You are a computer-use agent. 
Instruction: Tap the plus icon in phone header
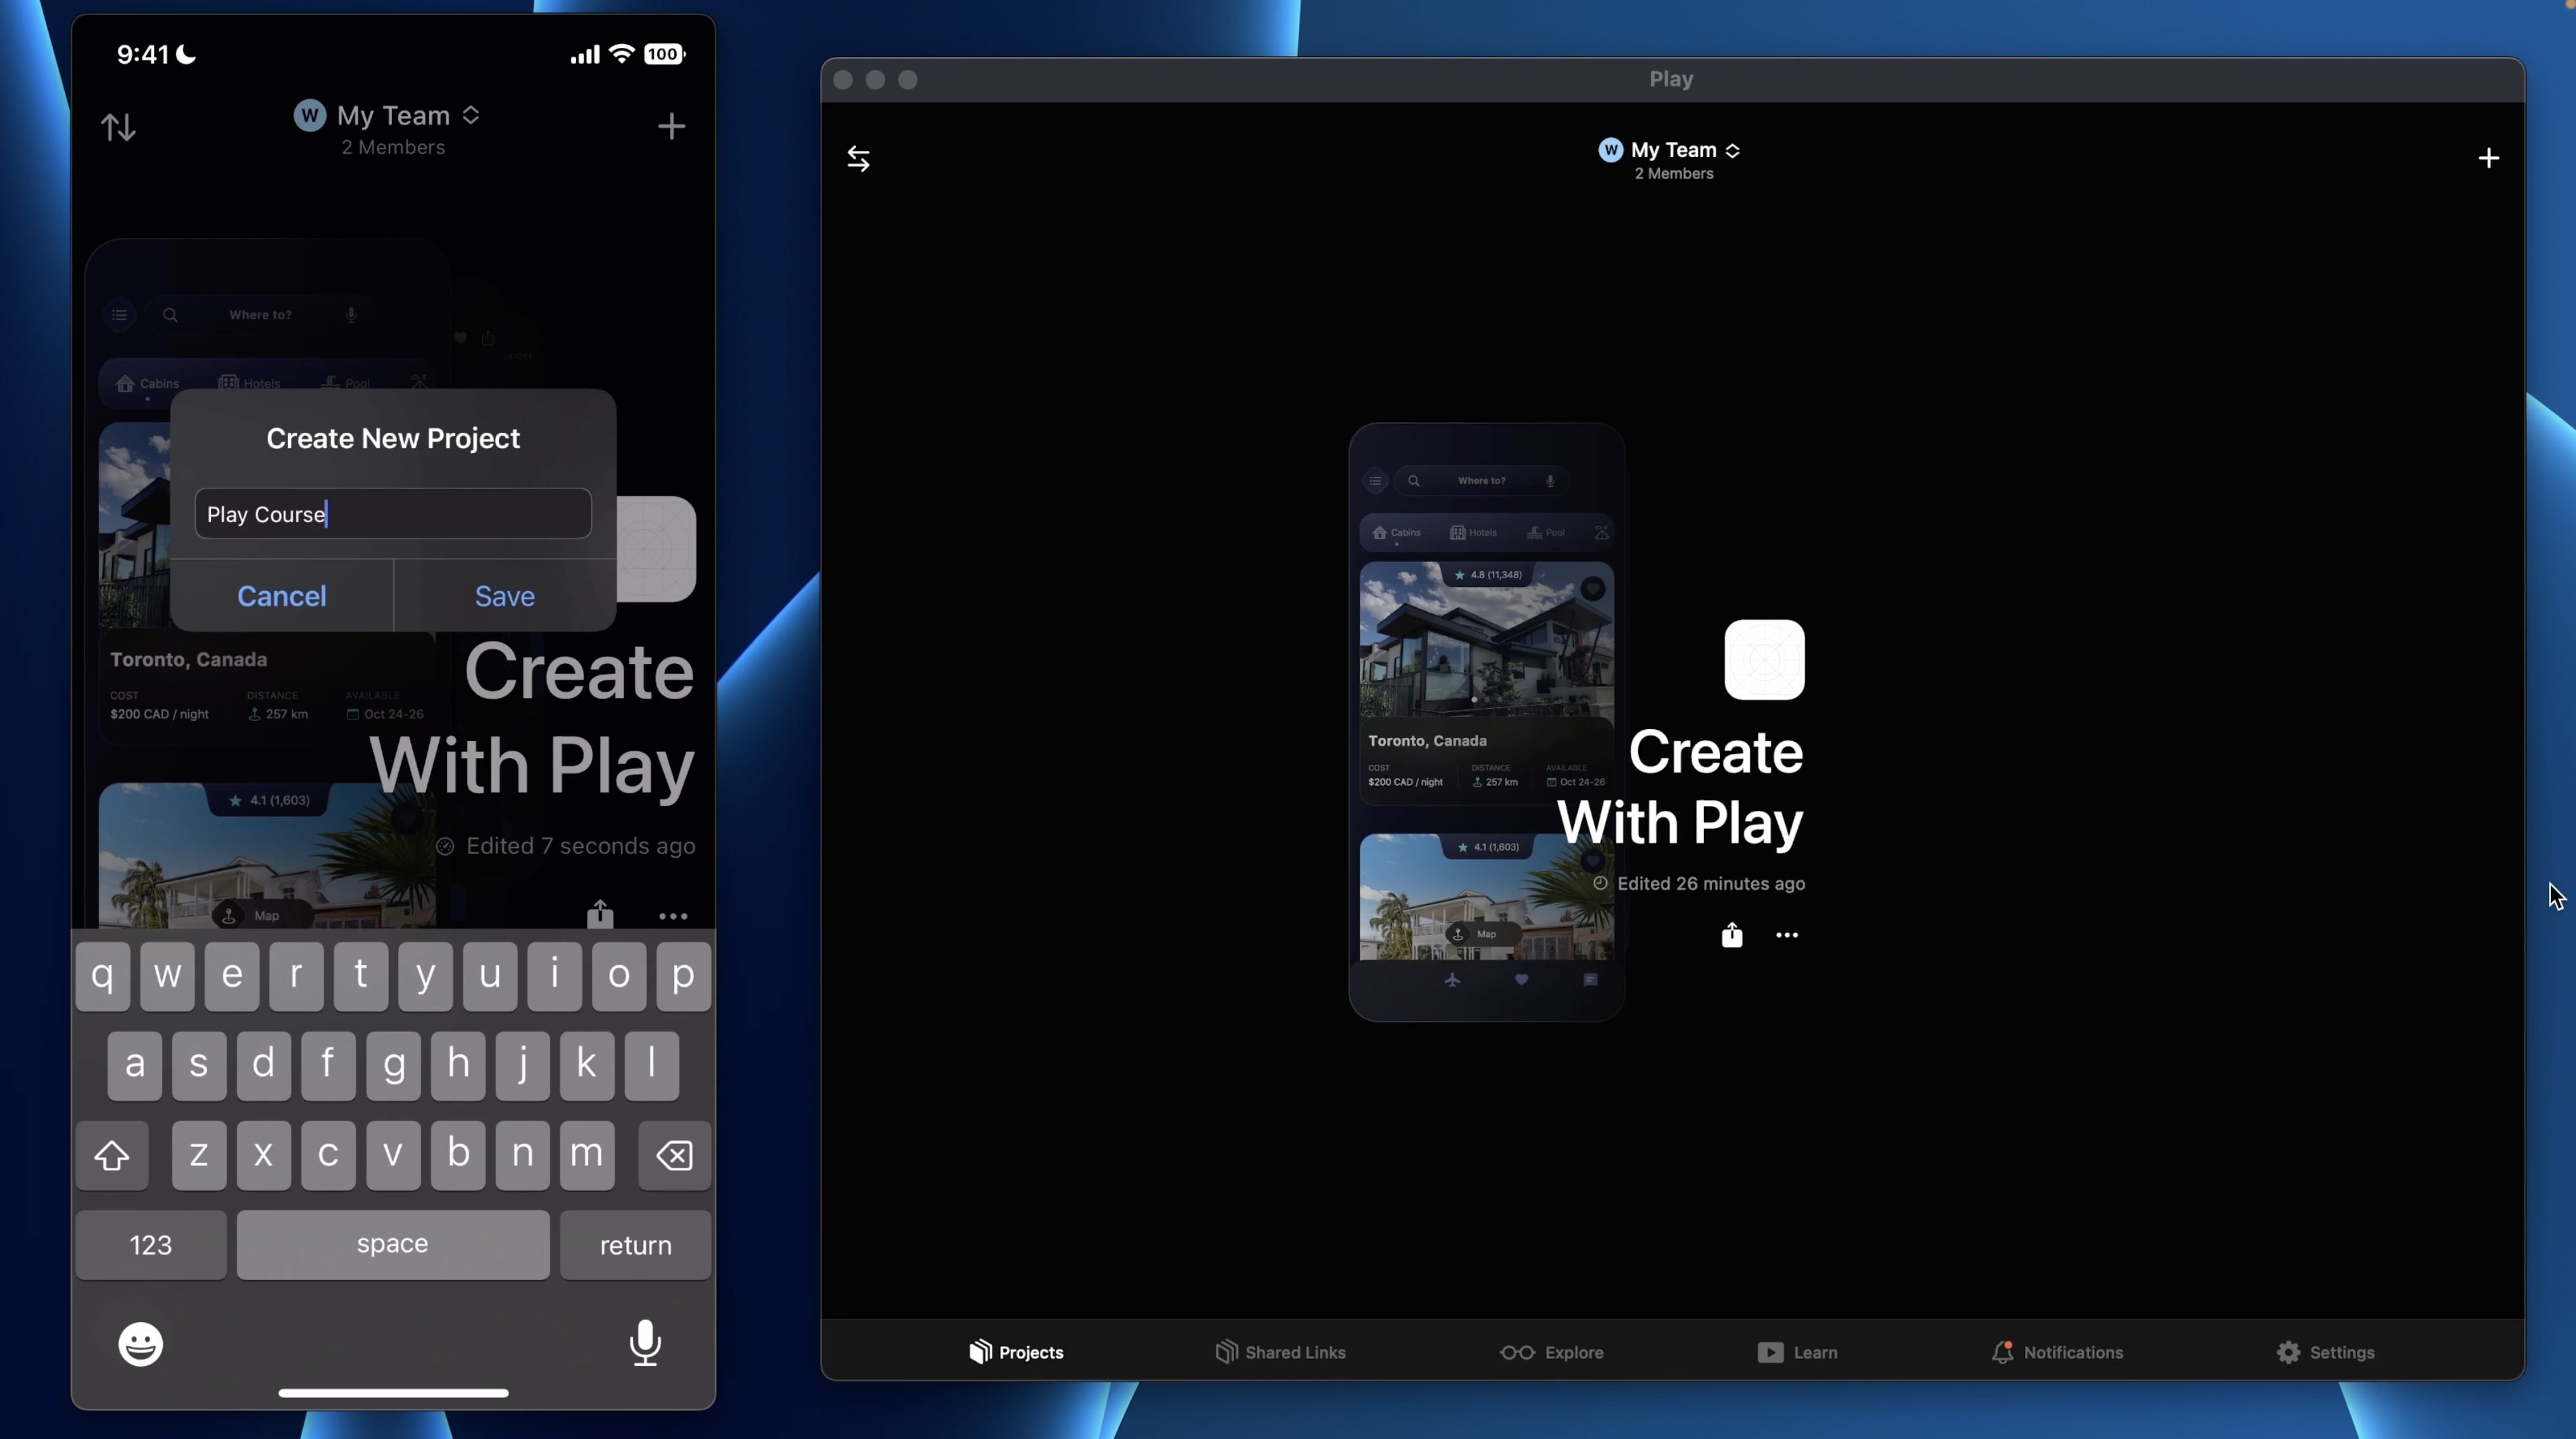(671, 126)
